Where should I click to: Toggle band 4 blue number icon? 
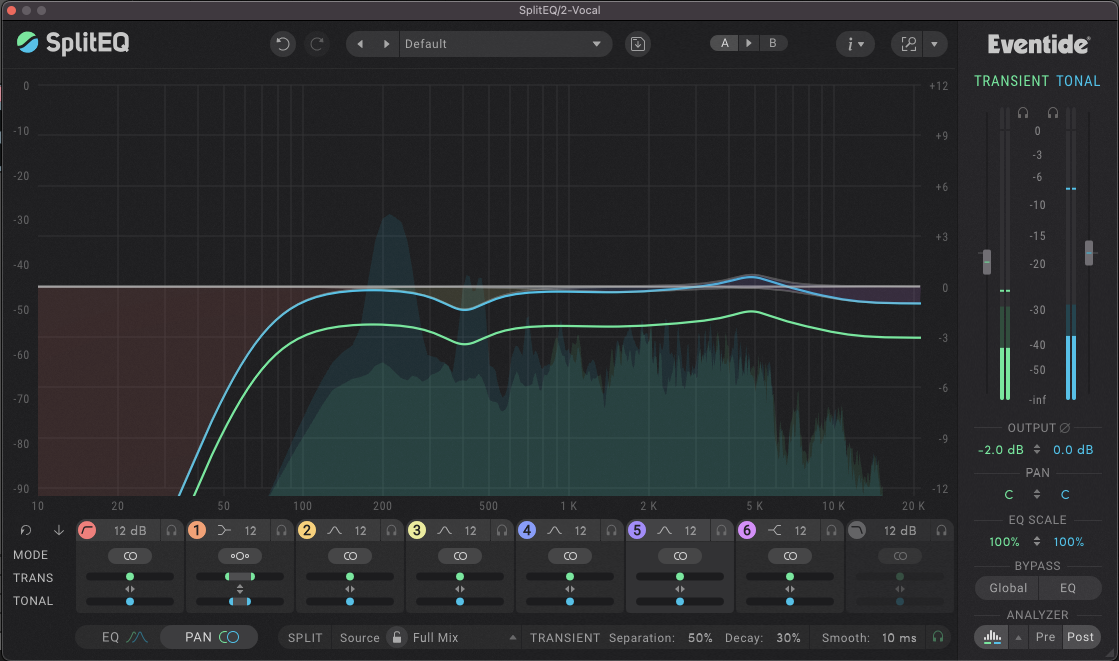[527, 530]
